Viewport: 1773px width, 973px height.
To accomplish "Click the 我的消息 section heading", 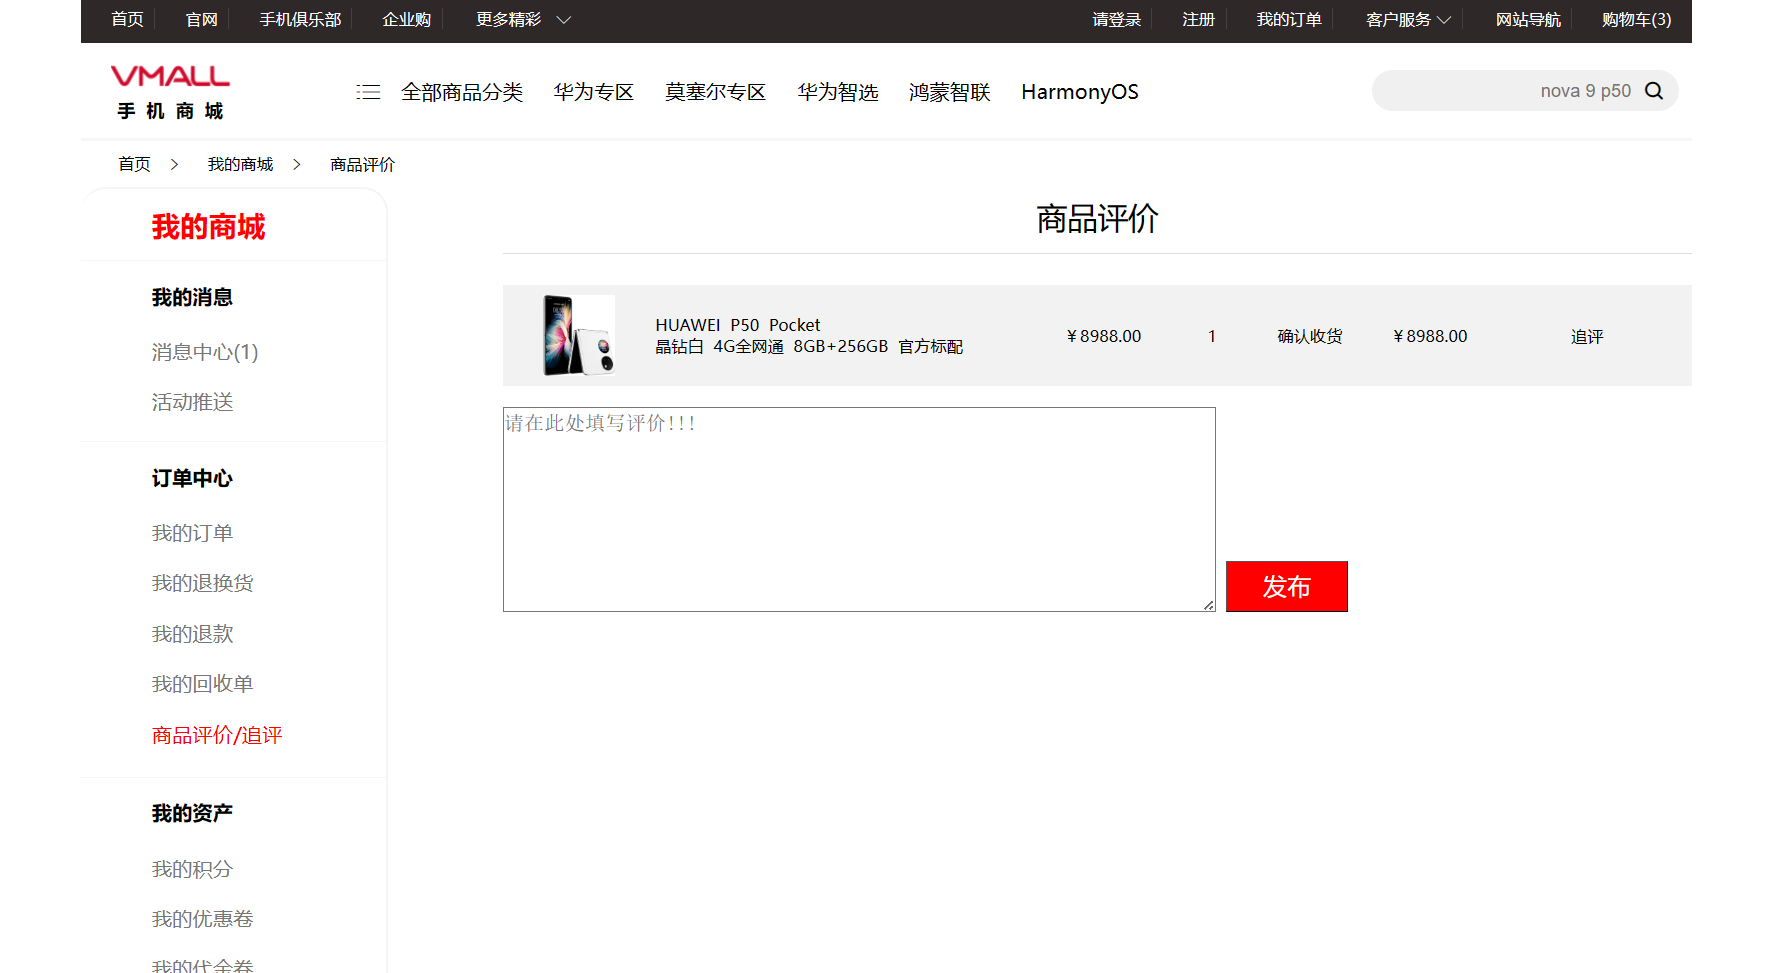I will pos(192,297).
